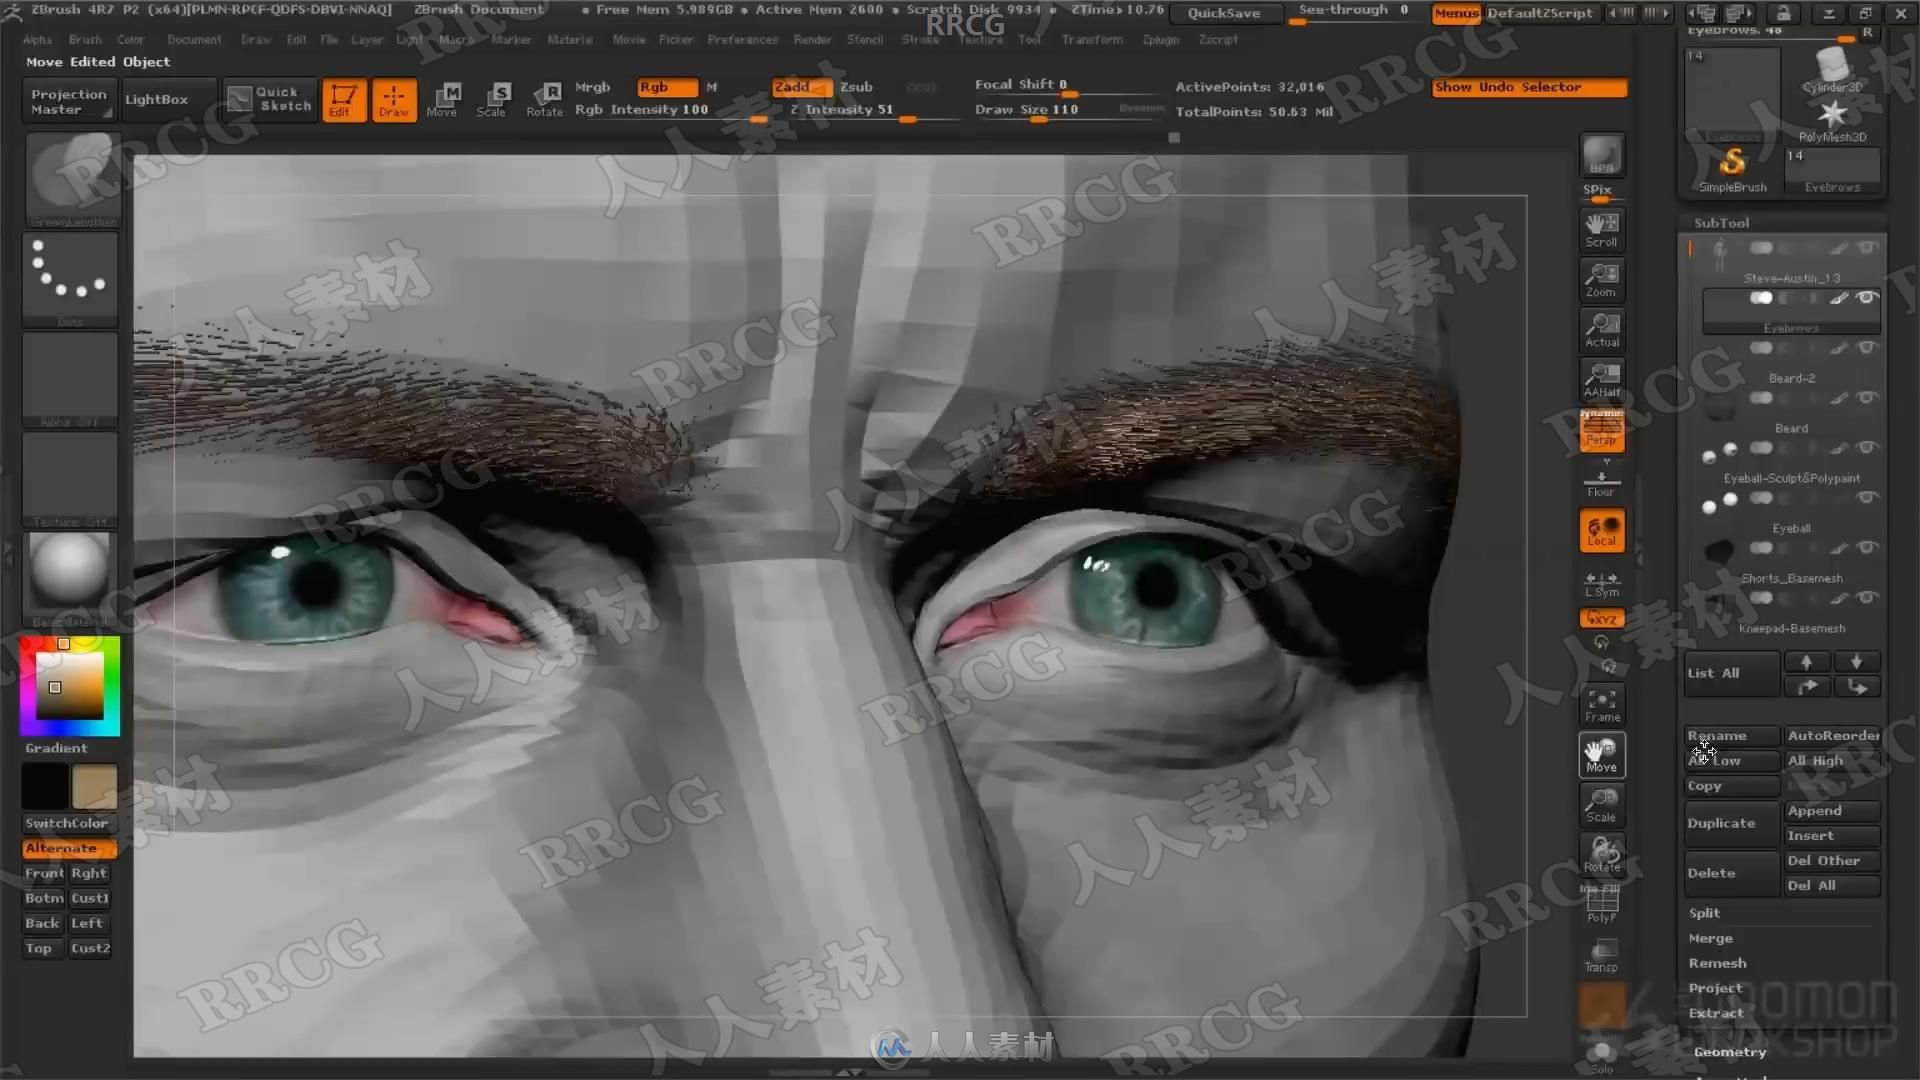Click the QuickSave button in title bar
The height and width of the screenshot is (1080, 1920).
pyautogui.click(x=1224, y=12)
